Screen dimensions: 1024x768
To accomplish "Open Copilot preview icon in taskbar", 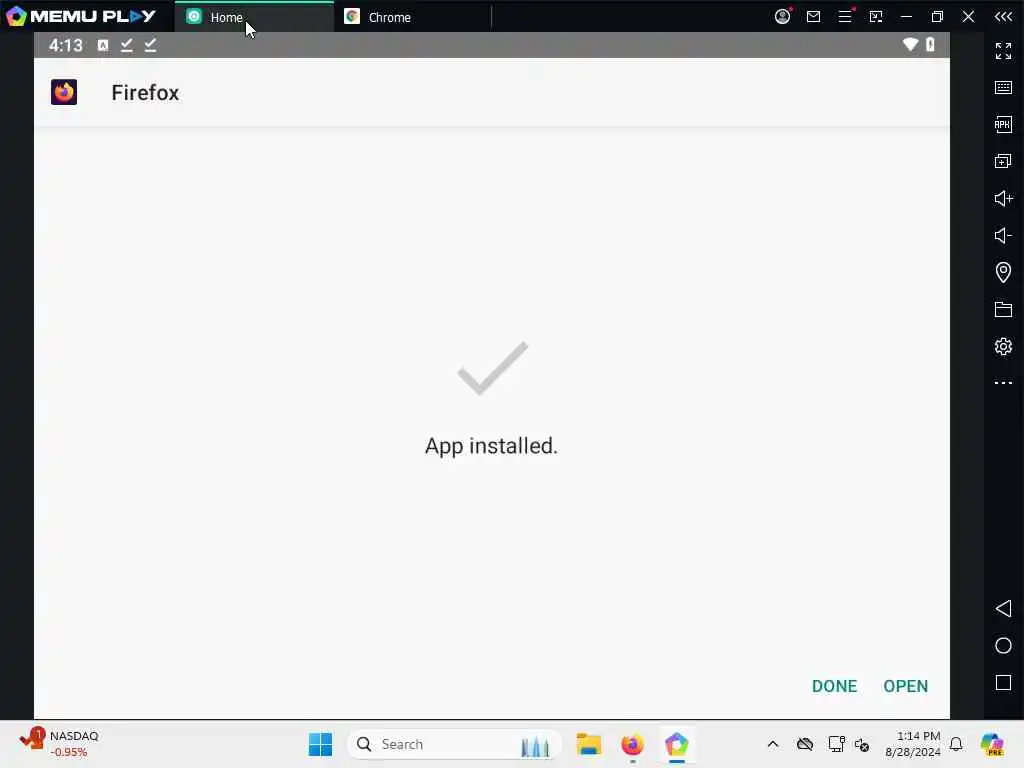I will (992, 744).
